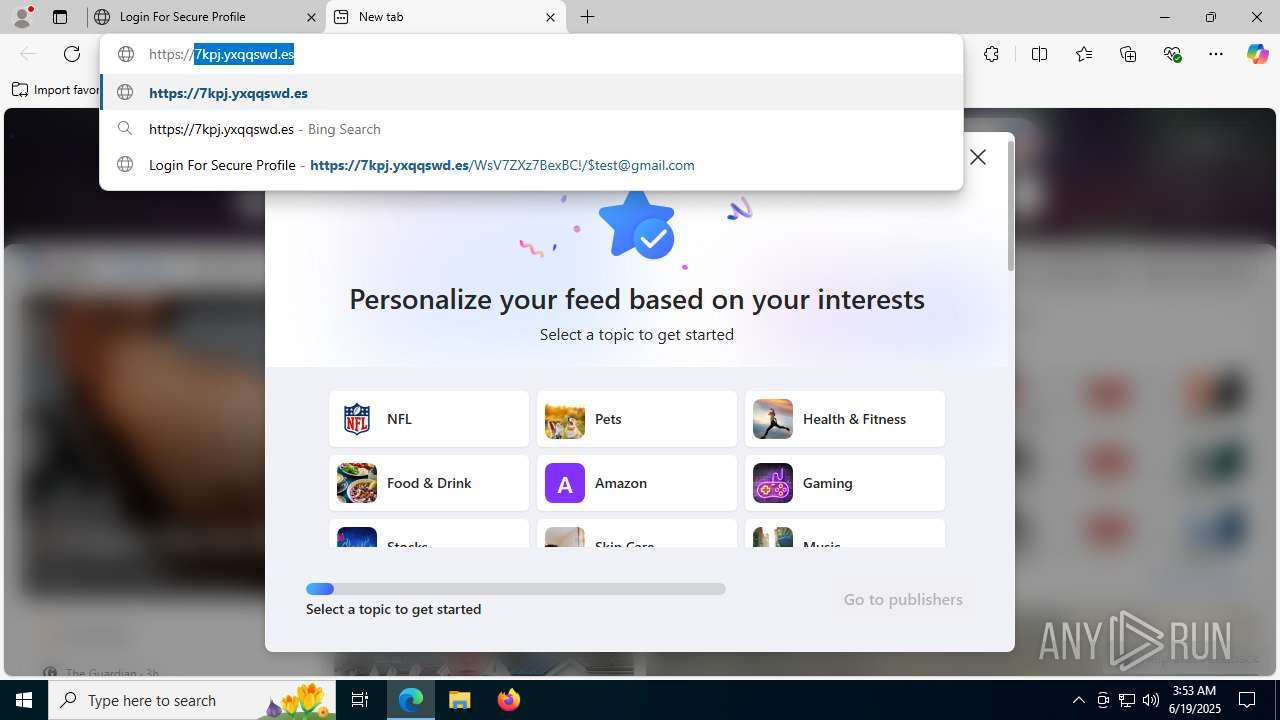Select suggestion https://7kpj.yxqqswd.es

[x=531, y=92]
